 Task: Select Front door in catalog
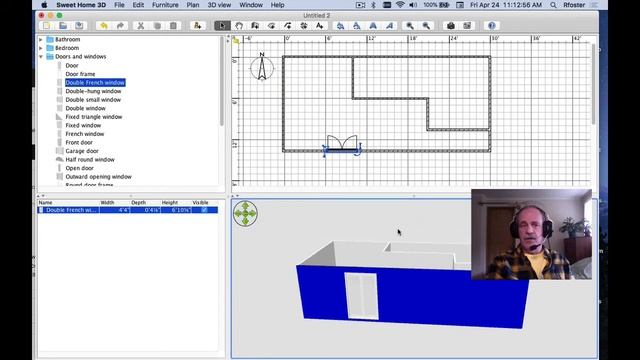79,142
